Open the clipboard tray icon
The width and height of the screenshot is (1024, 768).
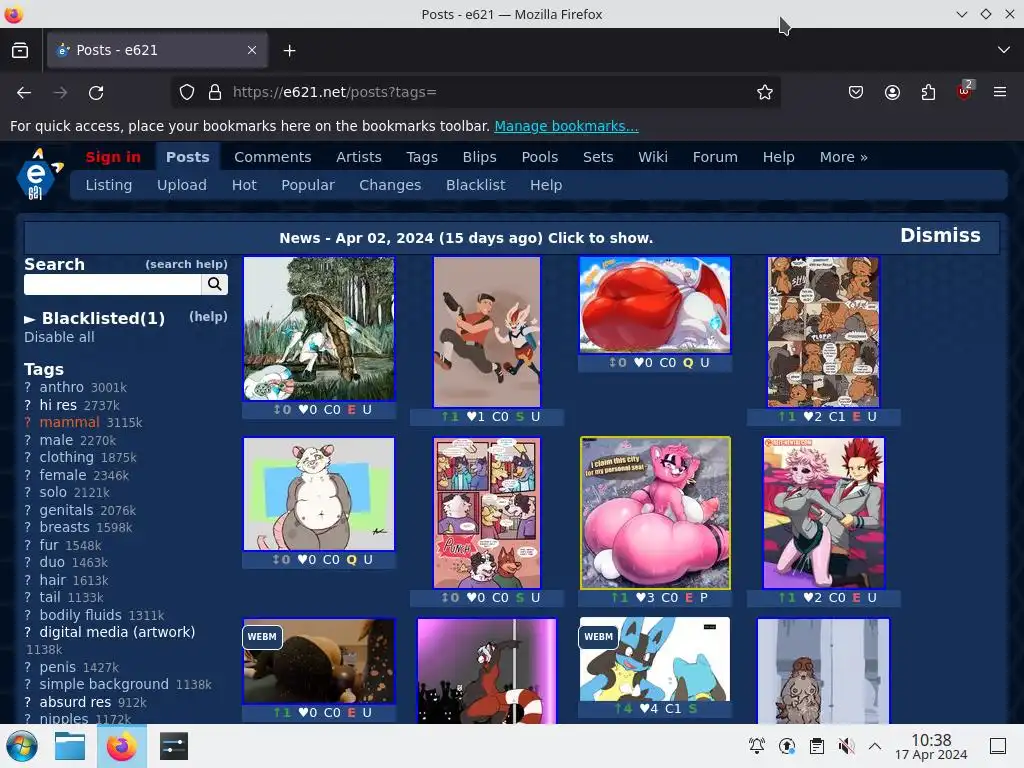[x=816, y=746]
